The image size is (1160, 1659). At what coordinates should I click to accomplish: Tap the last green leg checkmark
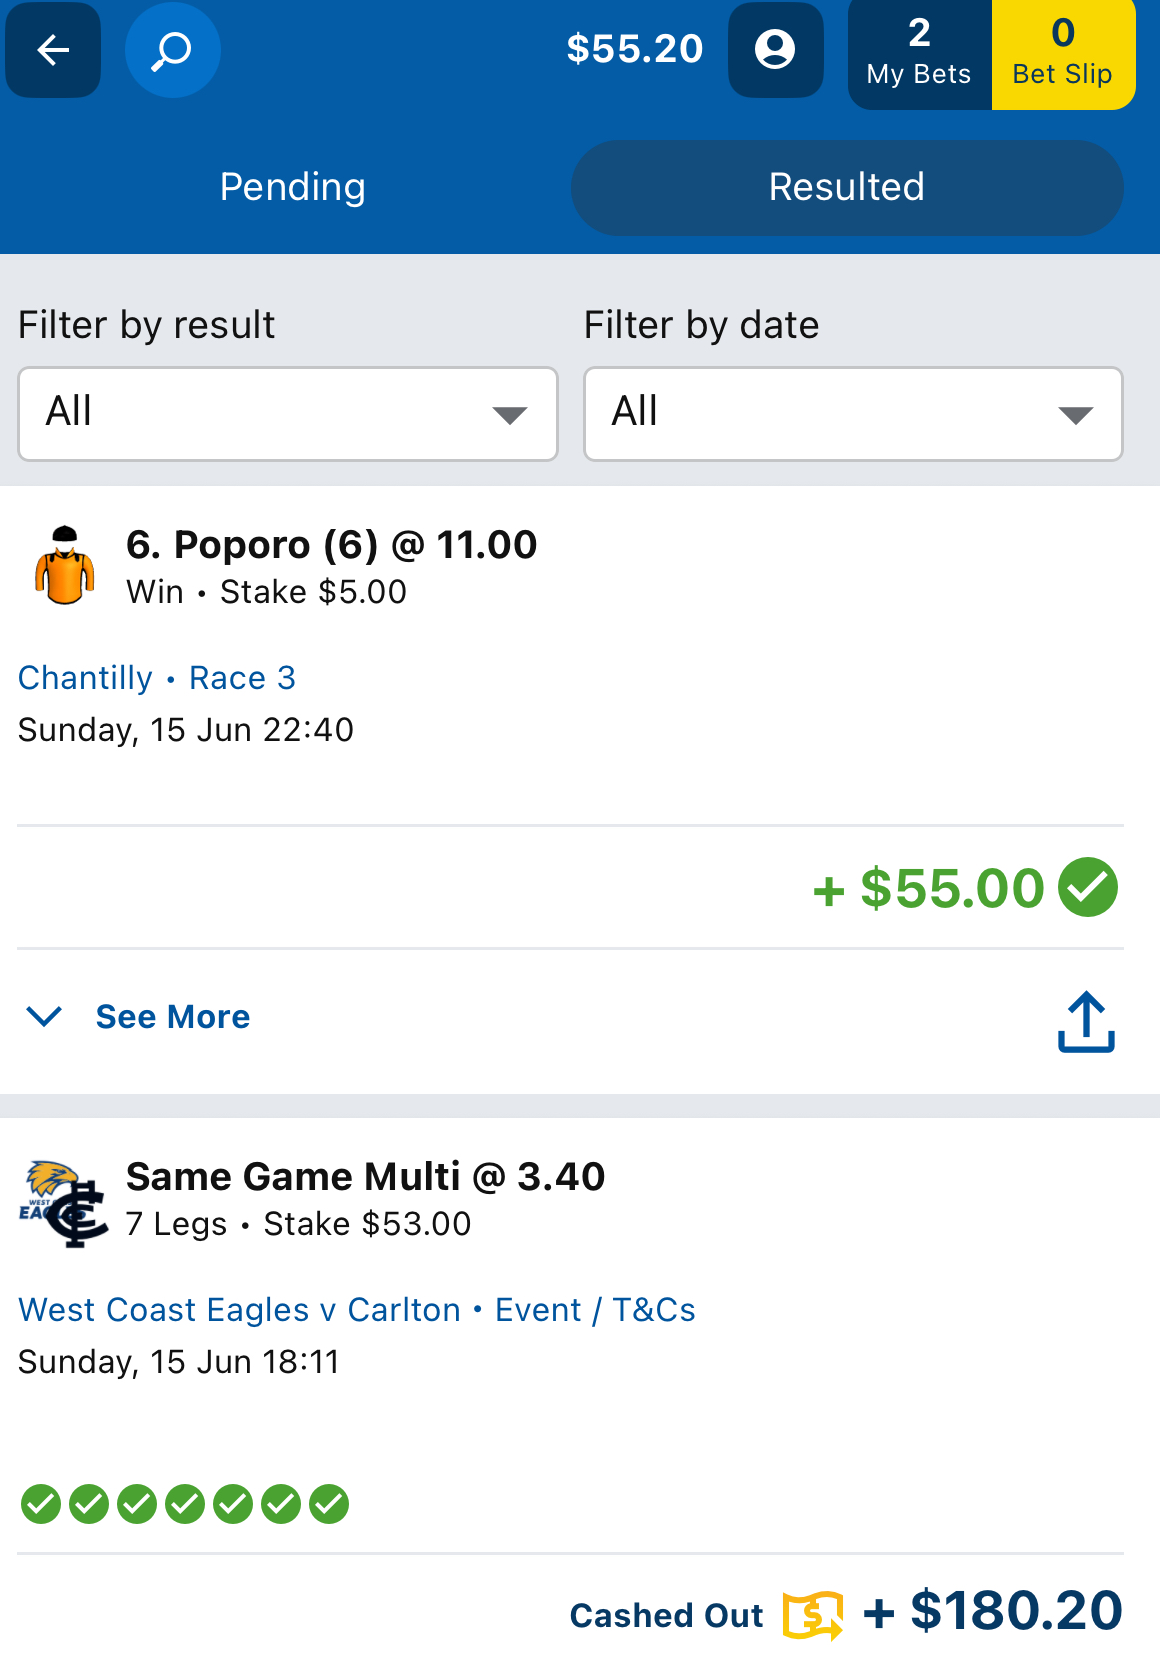pos(329,1504)
